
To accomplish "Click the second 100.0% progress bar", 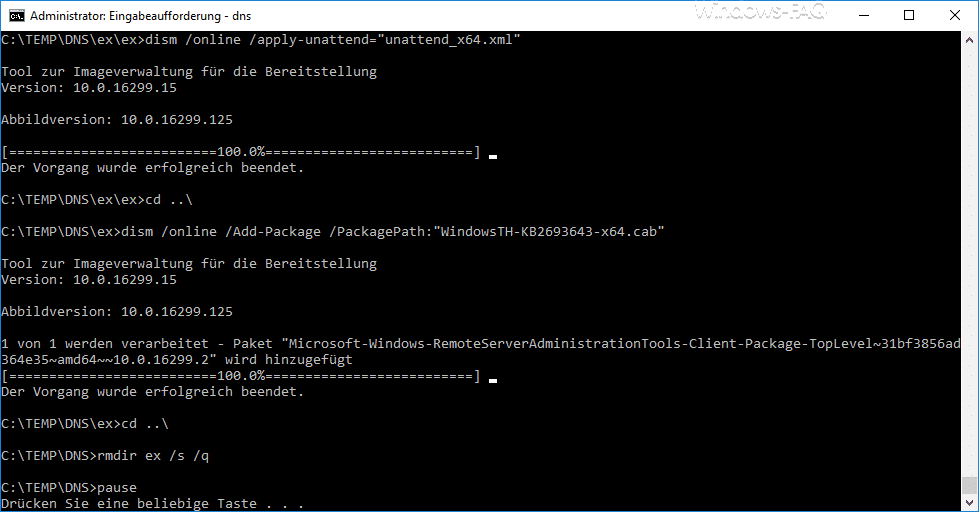I will pos(241,376).
